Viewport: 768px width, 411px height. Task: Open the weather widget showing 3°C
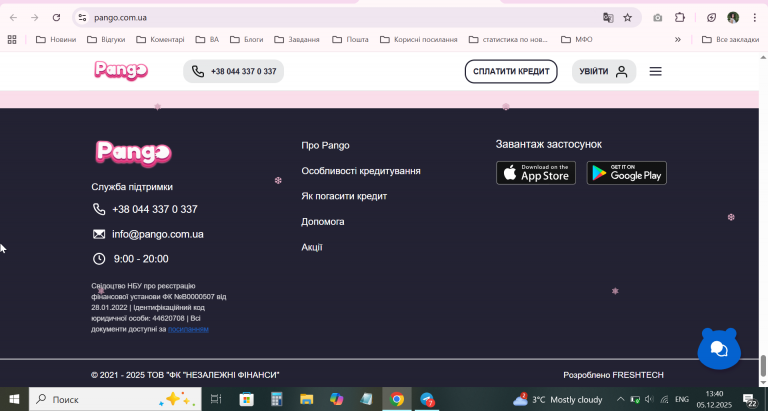click(557, 399)
